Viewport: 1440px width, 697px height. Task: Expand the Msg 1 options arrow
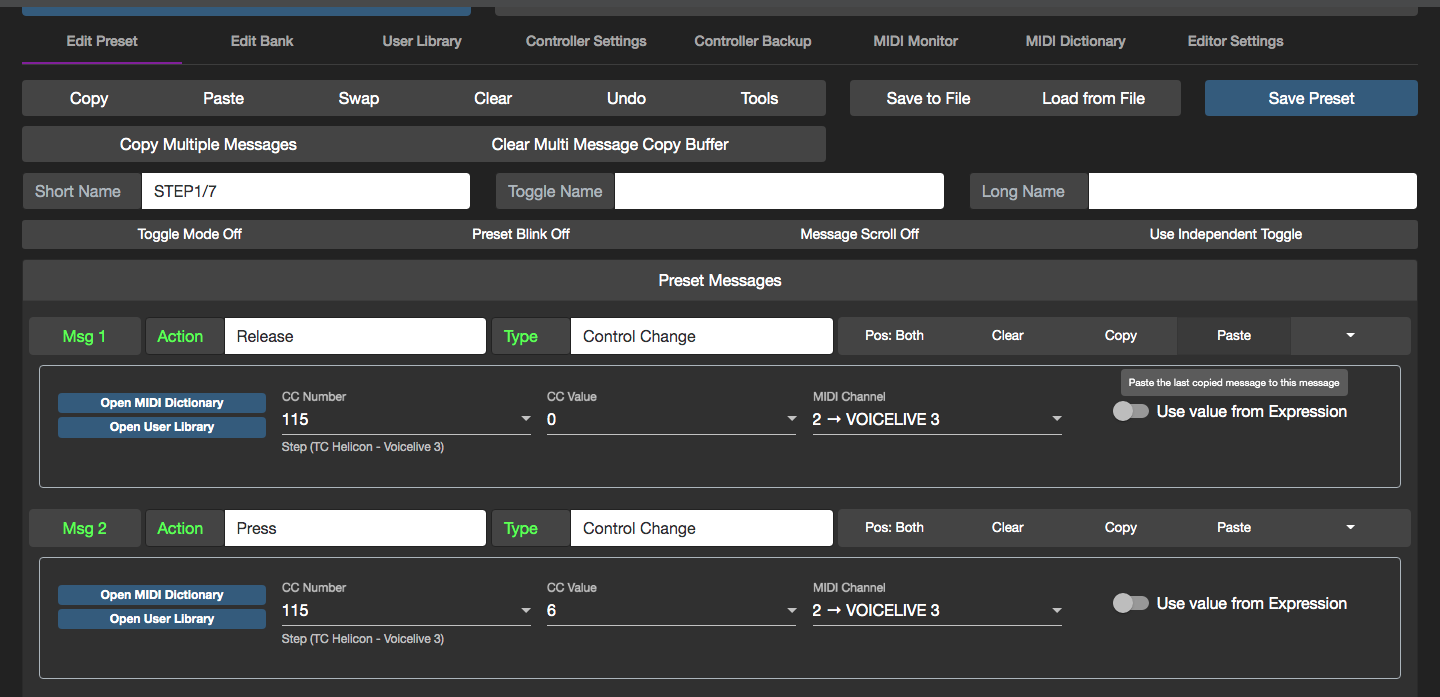point(1350,336)
